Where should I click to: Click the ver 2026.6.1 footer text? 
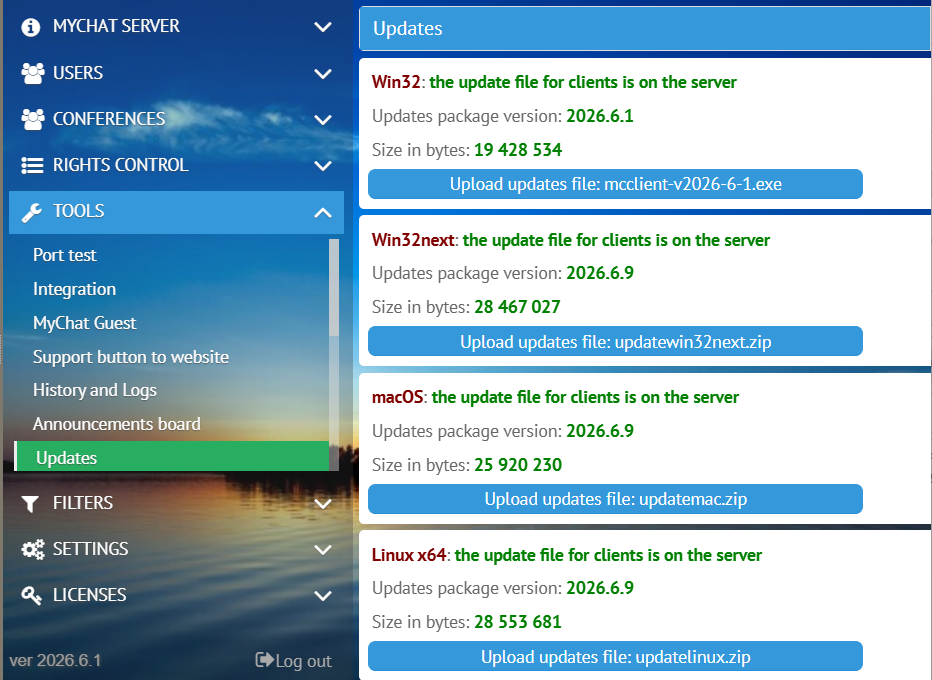point(55,660)
